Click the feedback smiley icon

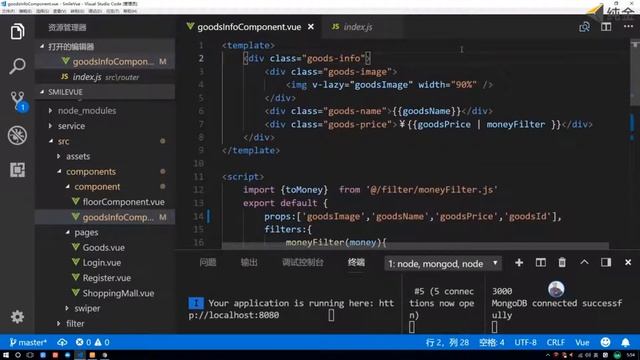606,342
